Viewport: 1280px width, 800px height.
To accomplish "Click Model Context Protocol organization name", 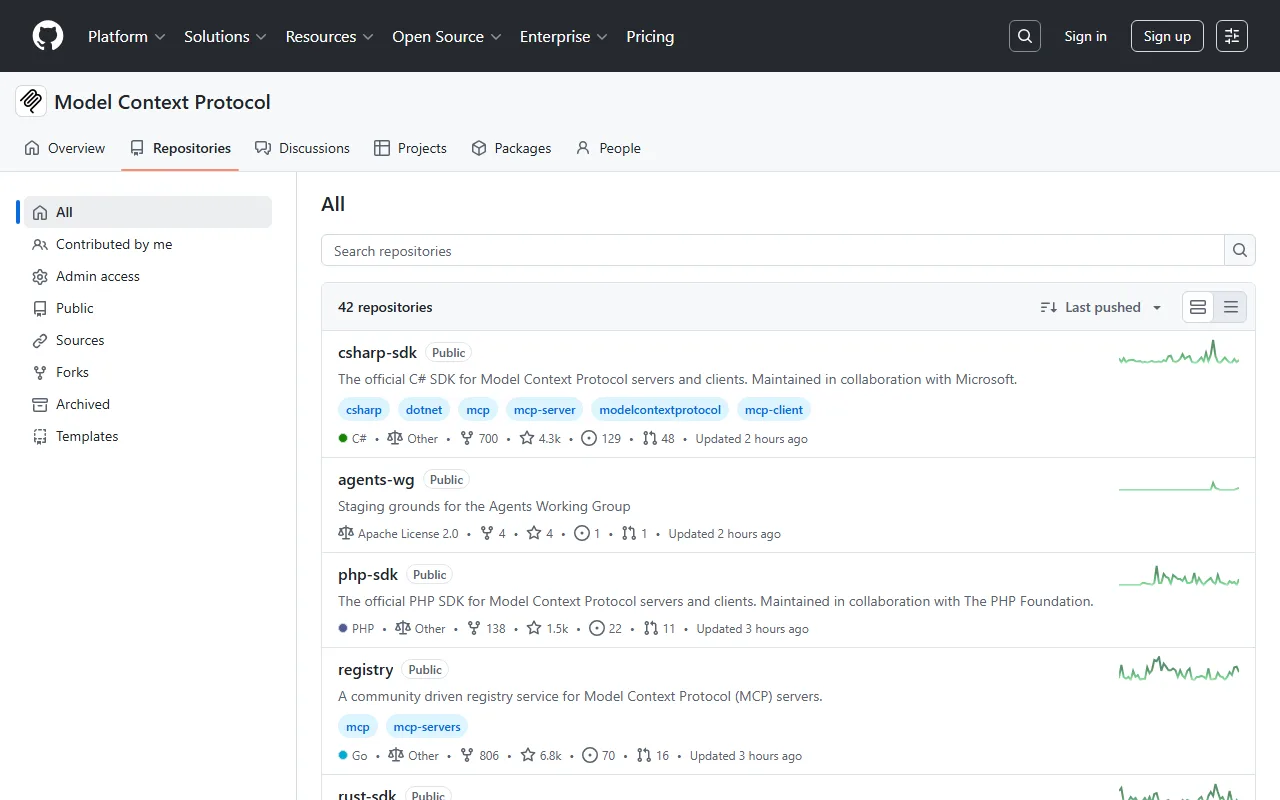I will (162, 101).
